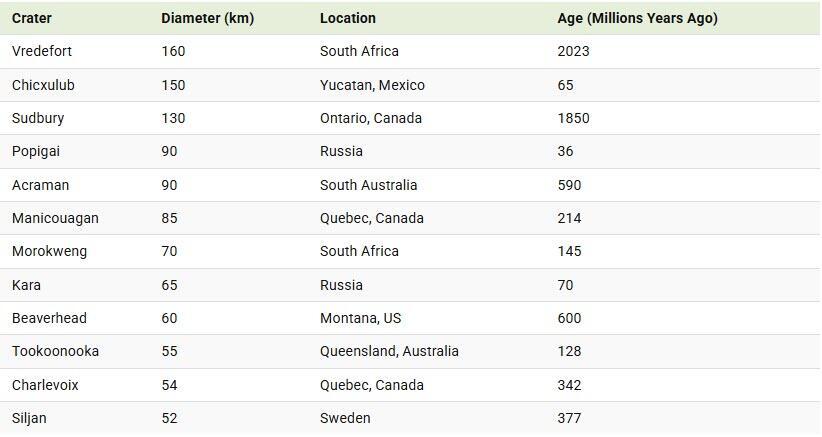Click the Popigai crater cell

pyautogui.click(x=37, y=151)
